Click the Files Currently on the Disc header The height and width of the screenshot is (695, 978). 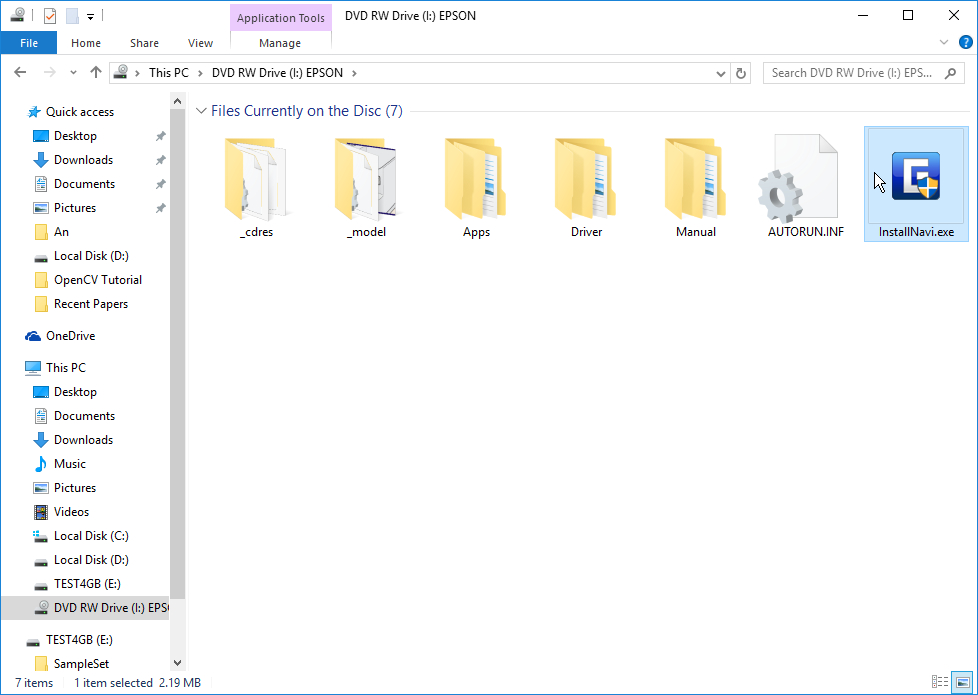pyautogui.click(x=307, y=111)
